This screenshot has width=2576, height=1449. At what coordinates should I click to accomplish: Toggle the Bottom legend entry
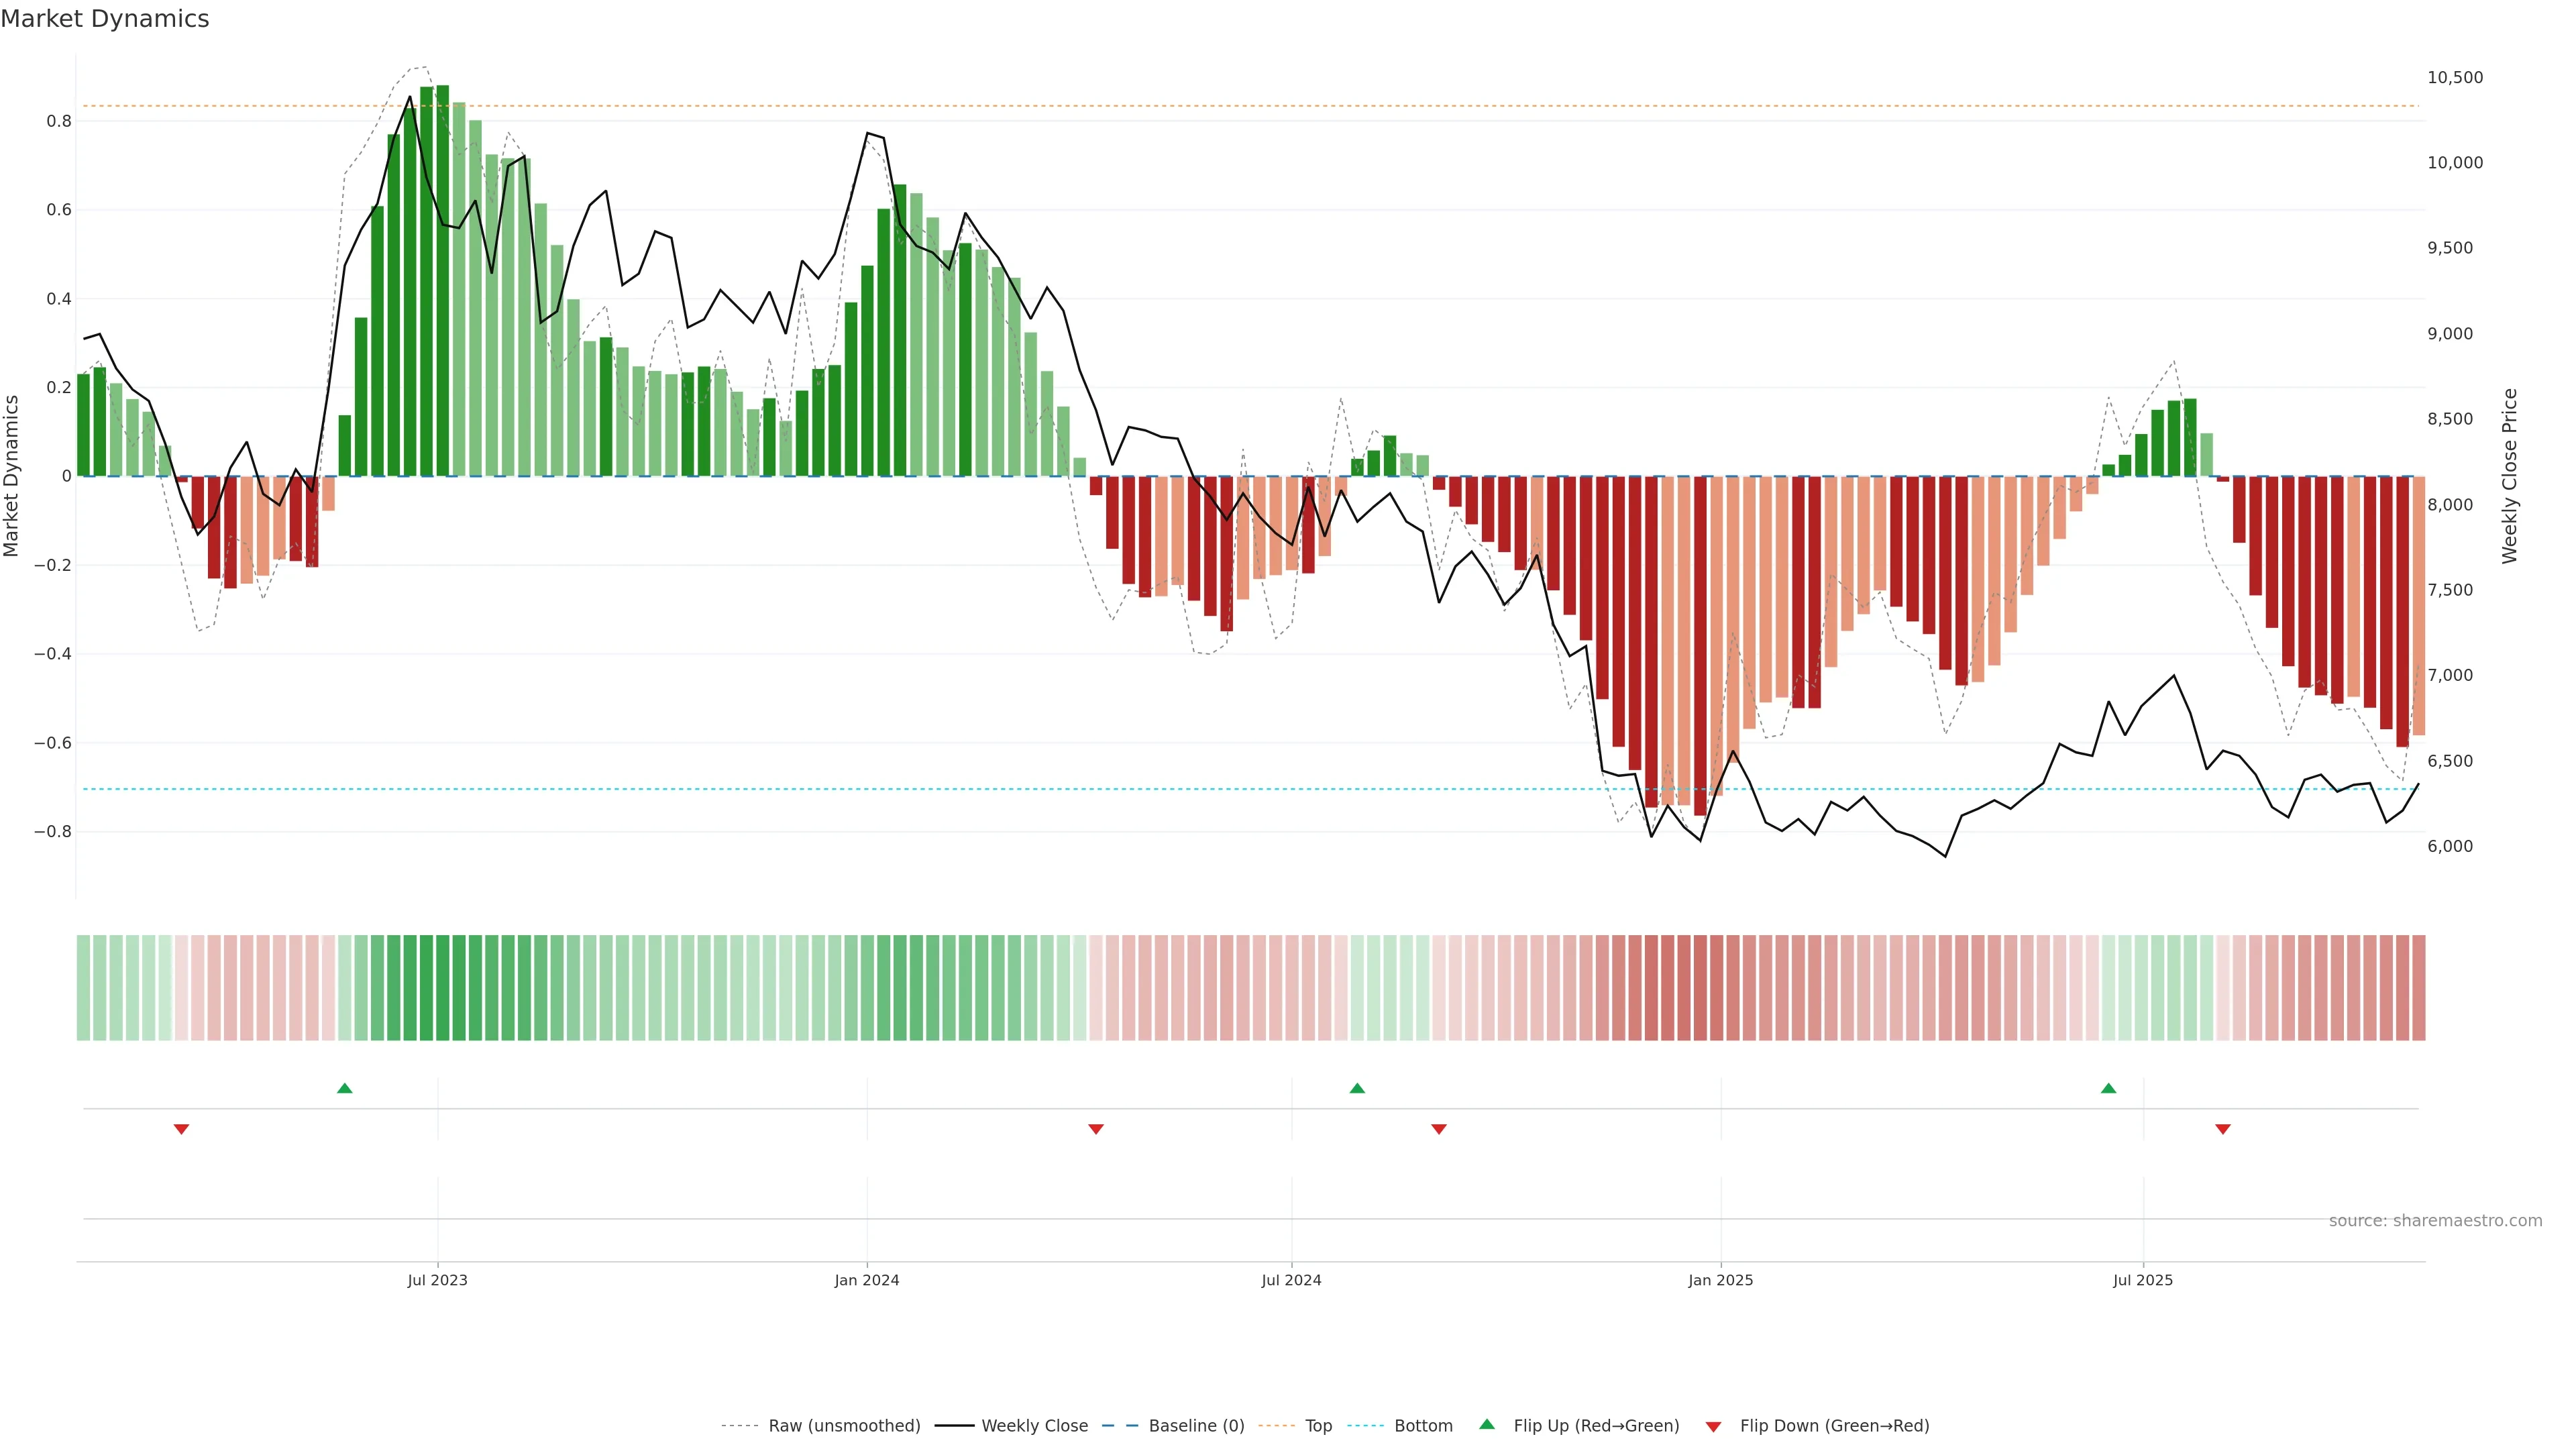click(1423, 1426)
